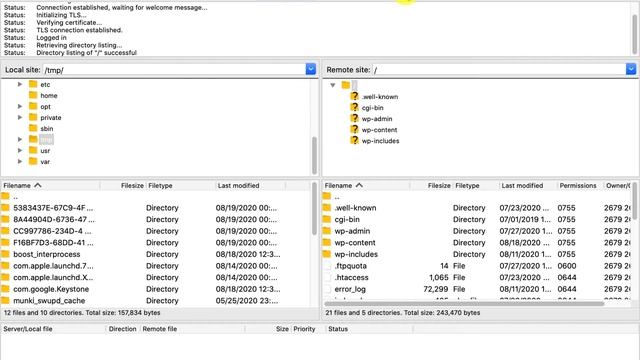Expand the var folder in local tree
This screenshot has width=640, height=360.
20,162
